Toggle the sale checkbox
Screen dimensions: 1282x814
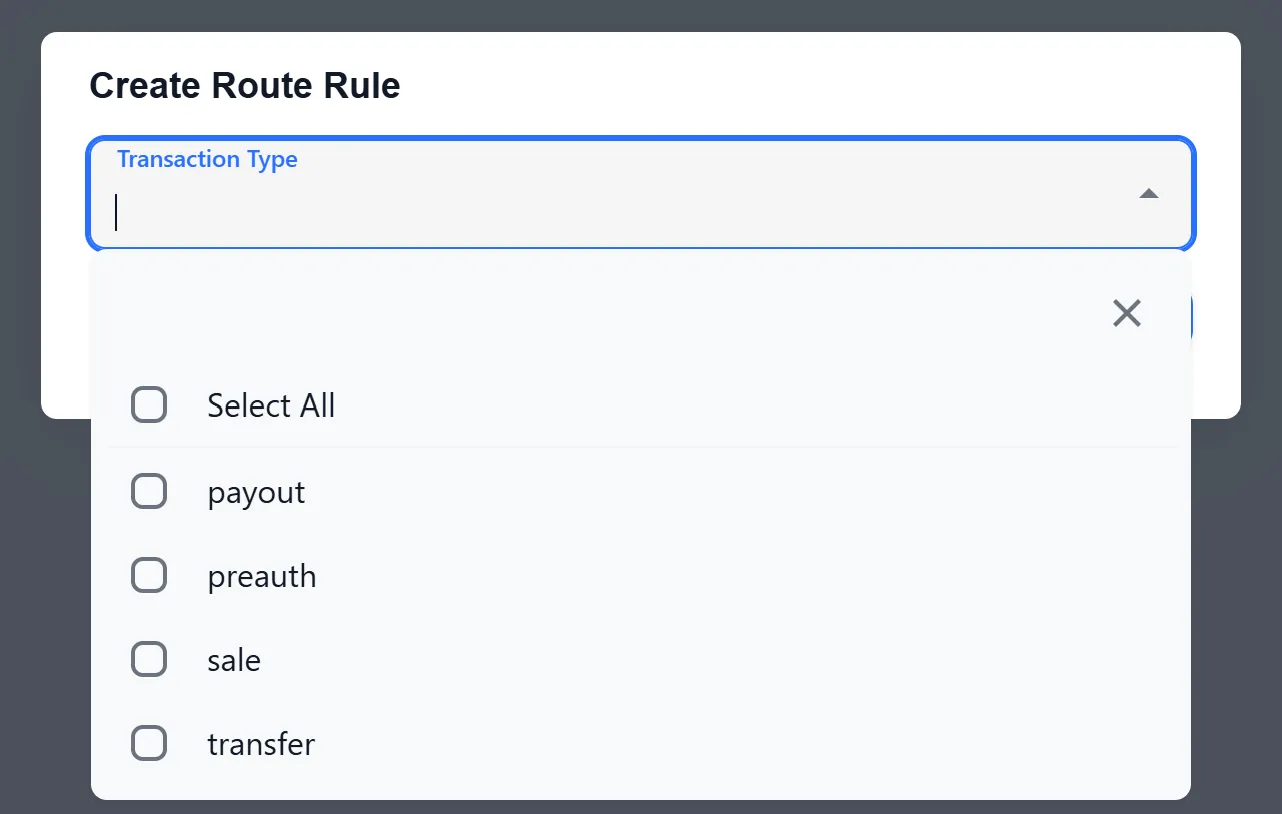click(149, 660)
